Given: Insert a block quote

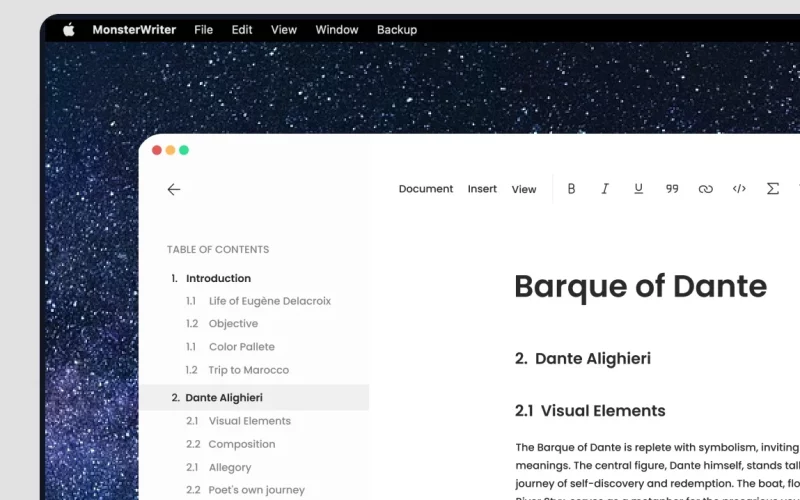Looking at the screenshot, I should 672,189.
